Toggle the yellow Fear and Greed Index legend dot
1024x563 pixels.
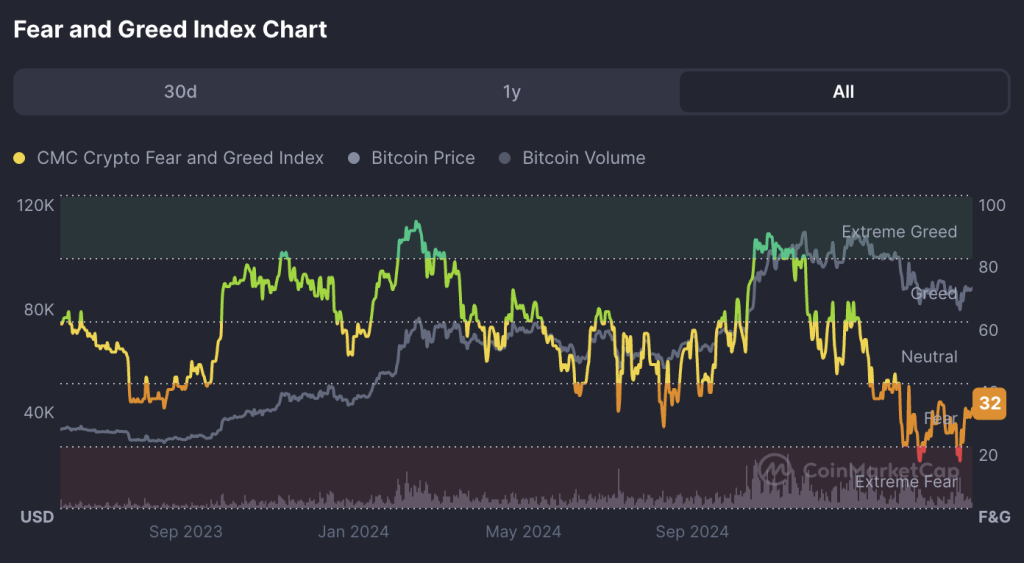pos(20,158)
